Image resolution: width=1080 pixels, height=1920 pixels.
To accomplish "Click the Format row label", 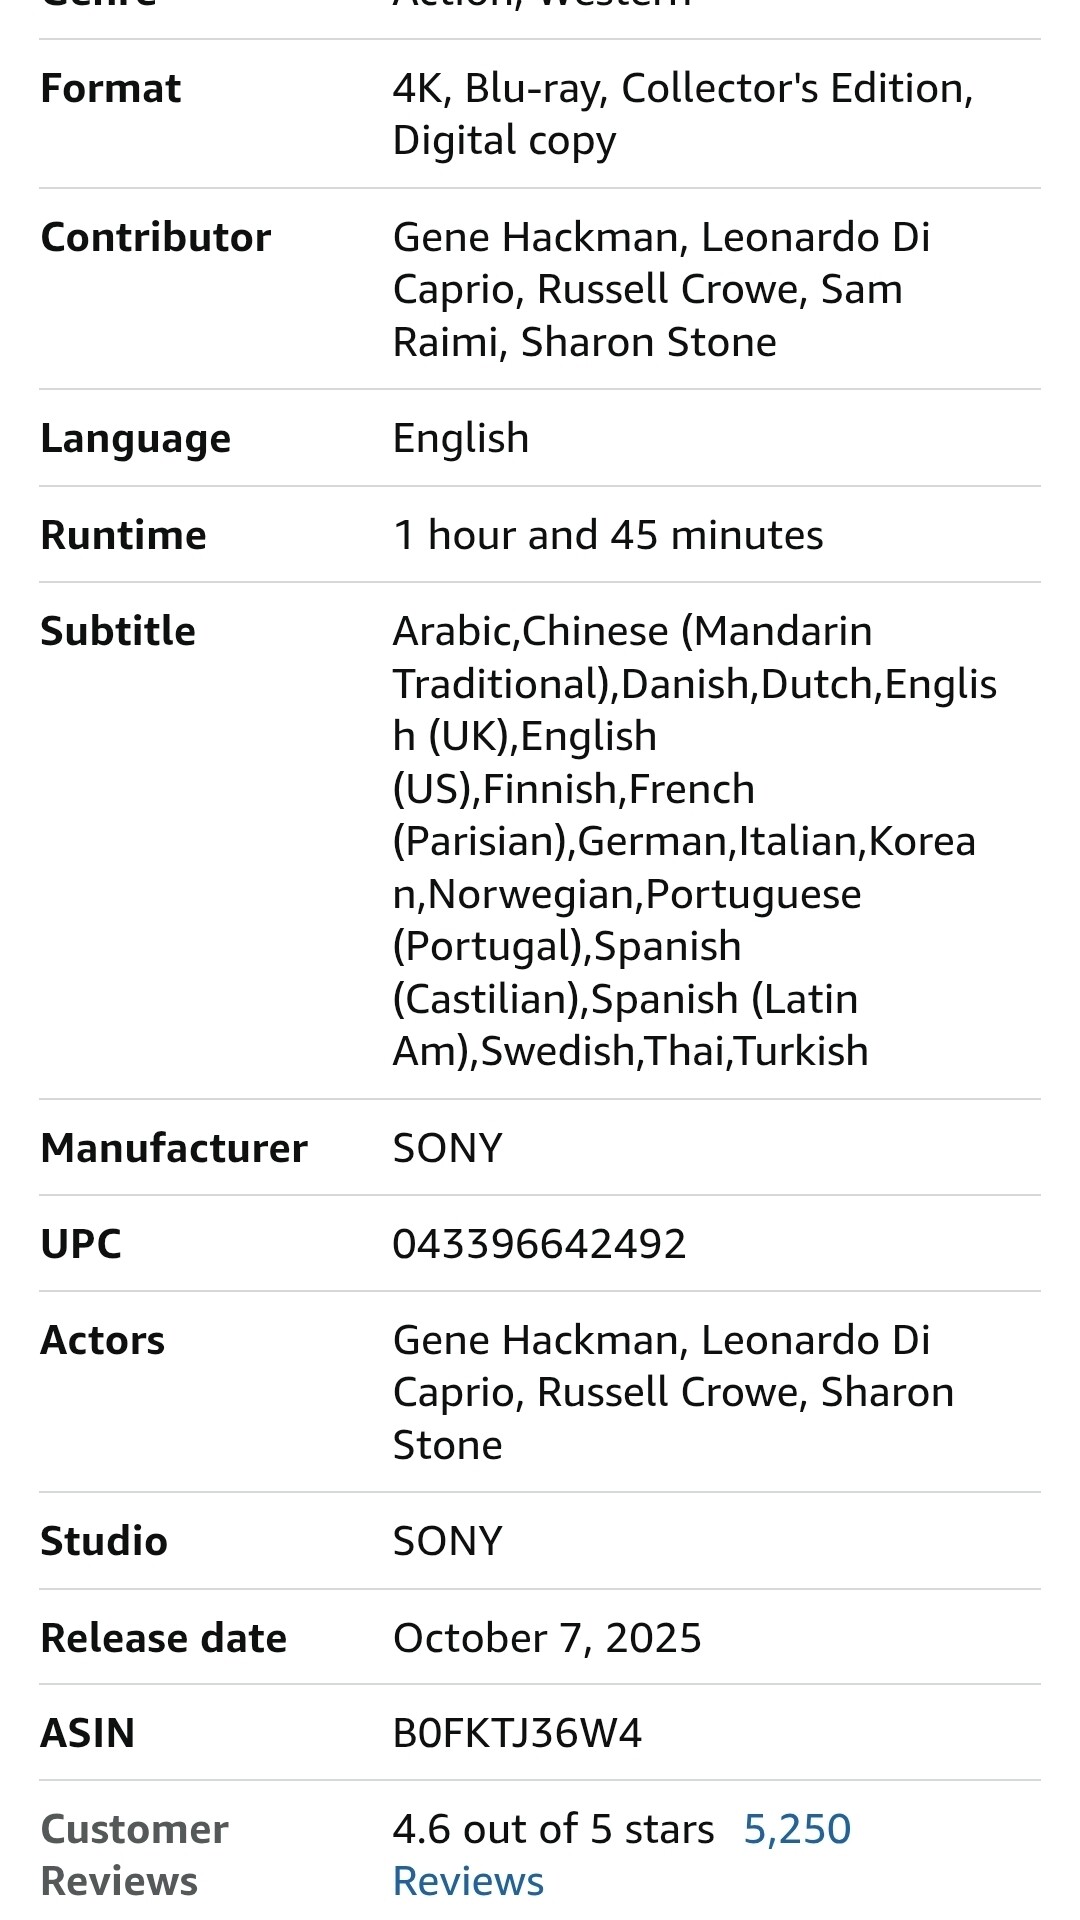I will click(x=111, y=89).
